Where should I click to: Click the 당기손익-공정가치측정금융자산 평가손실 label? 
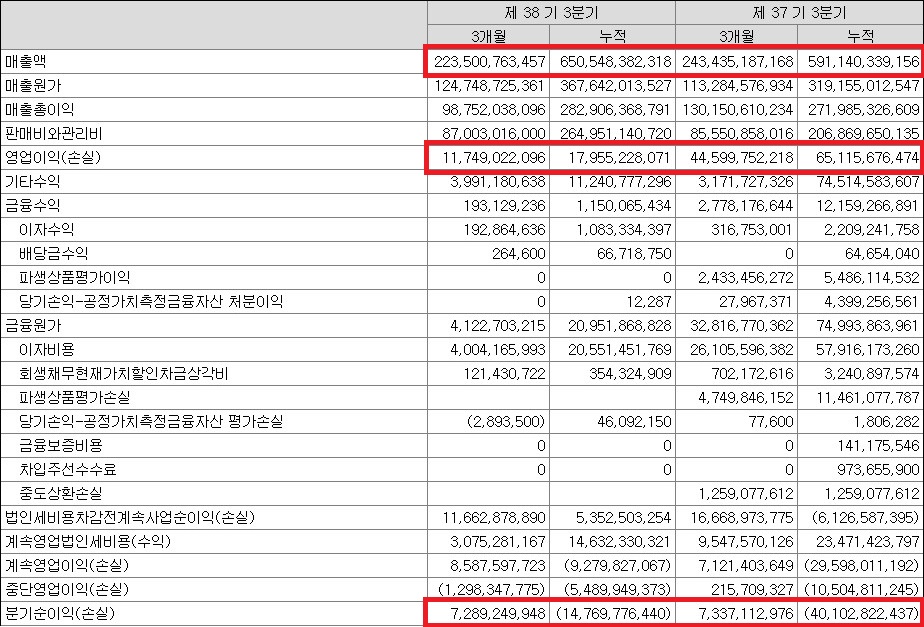click(150, 422)
